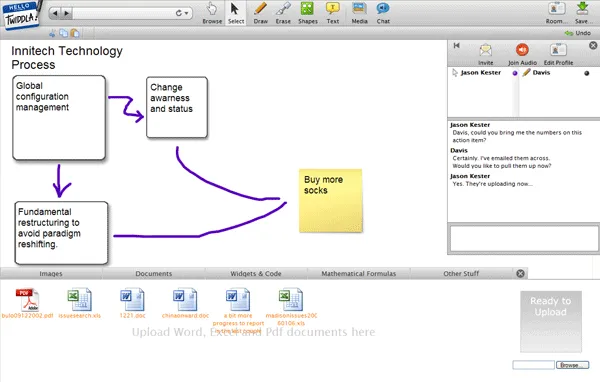Image resolution: width=600 pixels, height=382 pixels.
Task: Select the 'Global configuration management' box
Action: pyautogui.click(x=59, y=118)
